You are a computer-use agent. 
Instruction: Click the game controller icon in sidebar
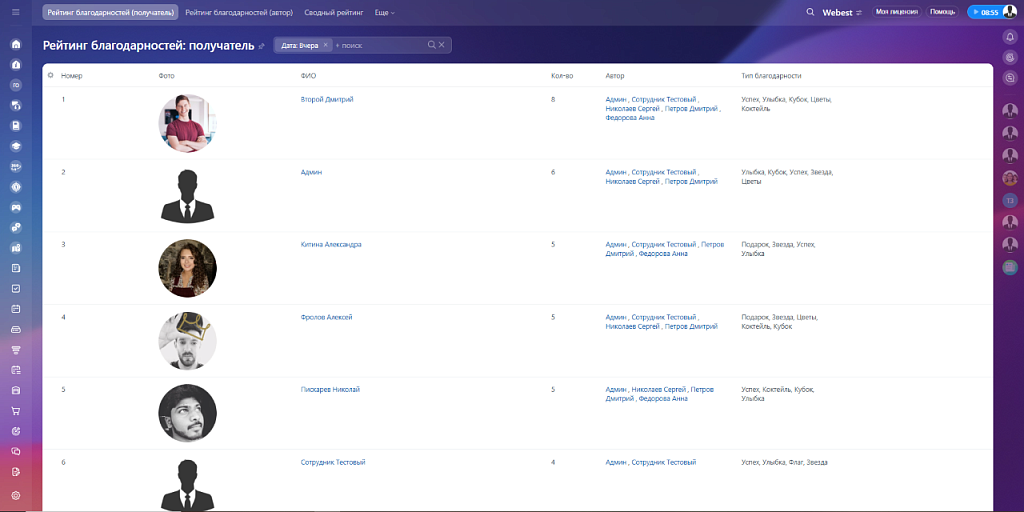15,207
